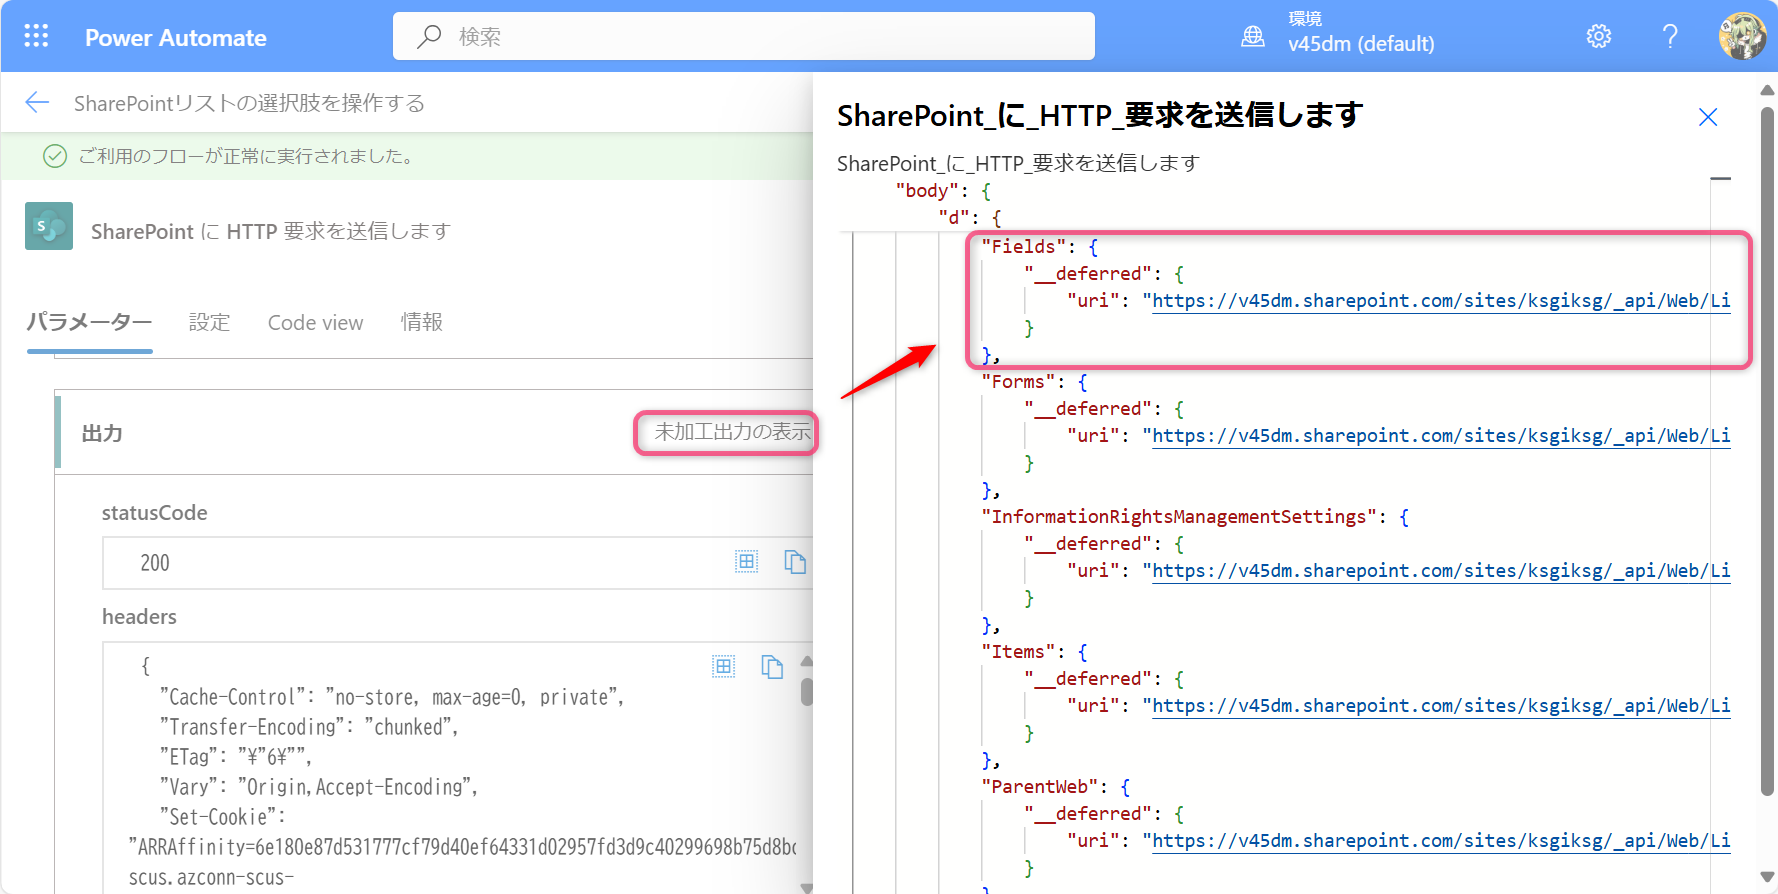This screenshot has width=1778, height=894.
Task: Click 未加工出力の表示 link
Action: click(732, 432)
